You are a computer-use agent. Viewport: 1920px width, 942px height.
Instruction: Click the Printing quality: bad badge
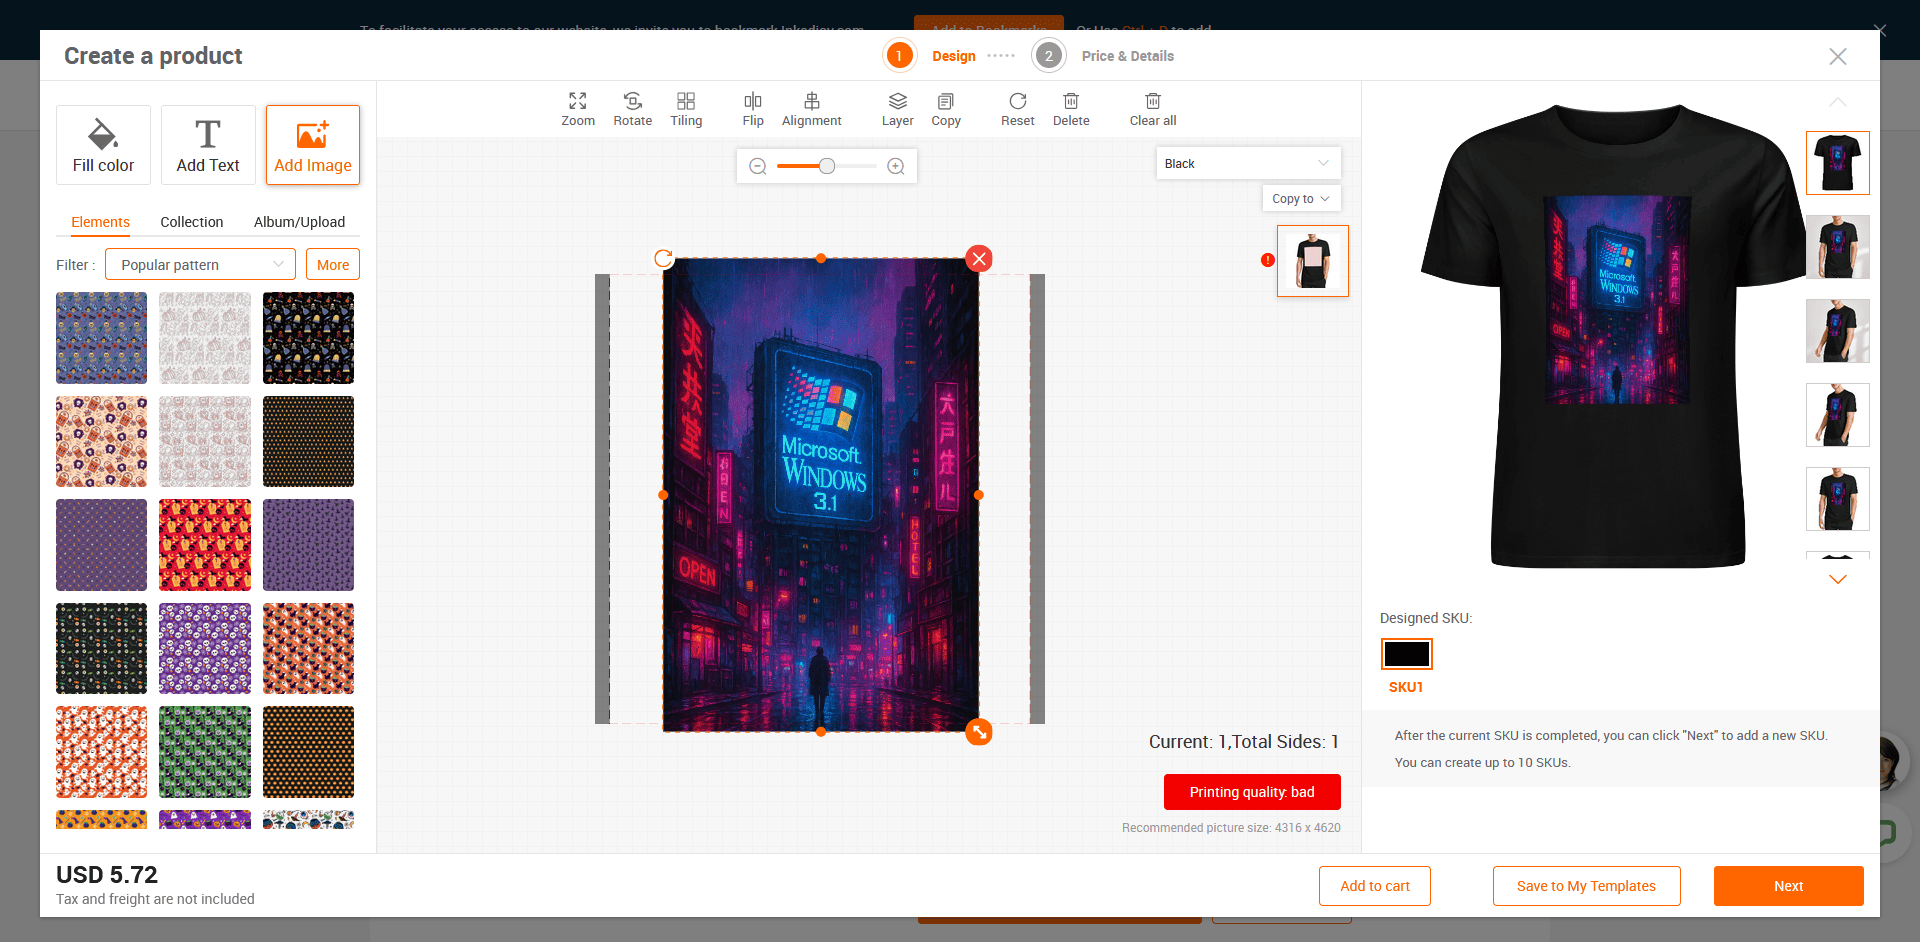click(x=1252, y=792)
